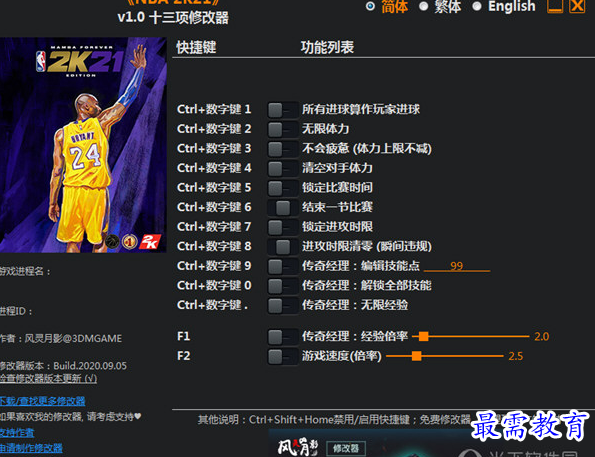595x457 pixels.
Task: Enable F1 传奇经理：经验倍率 toggle
Action: [x=283, y=337]
